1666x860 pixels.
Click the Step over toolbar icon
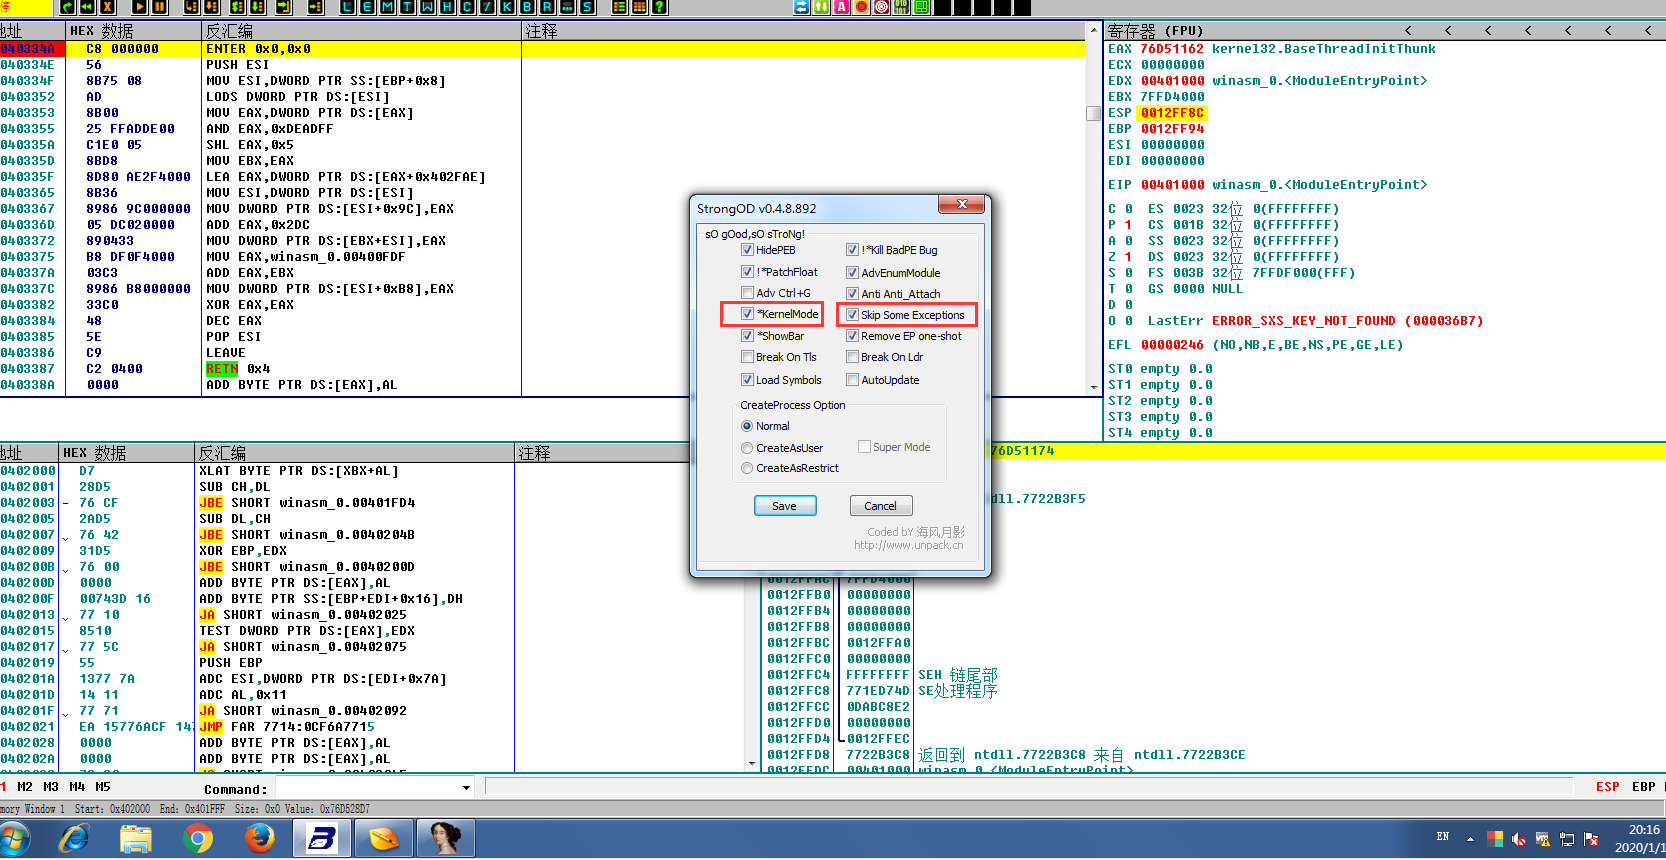pos(211,7)
